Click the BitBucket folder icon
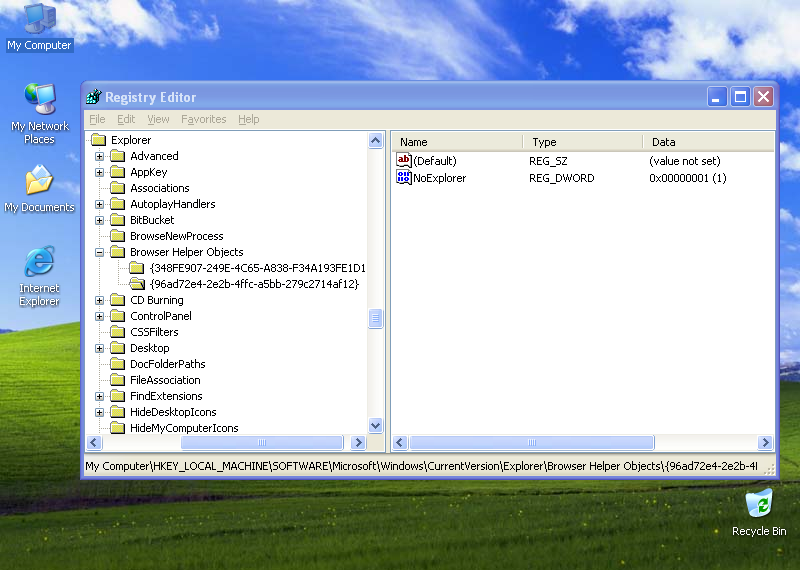 coord(118,220)
